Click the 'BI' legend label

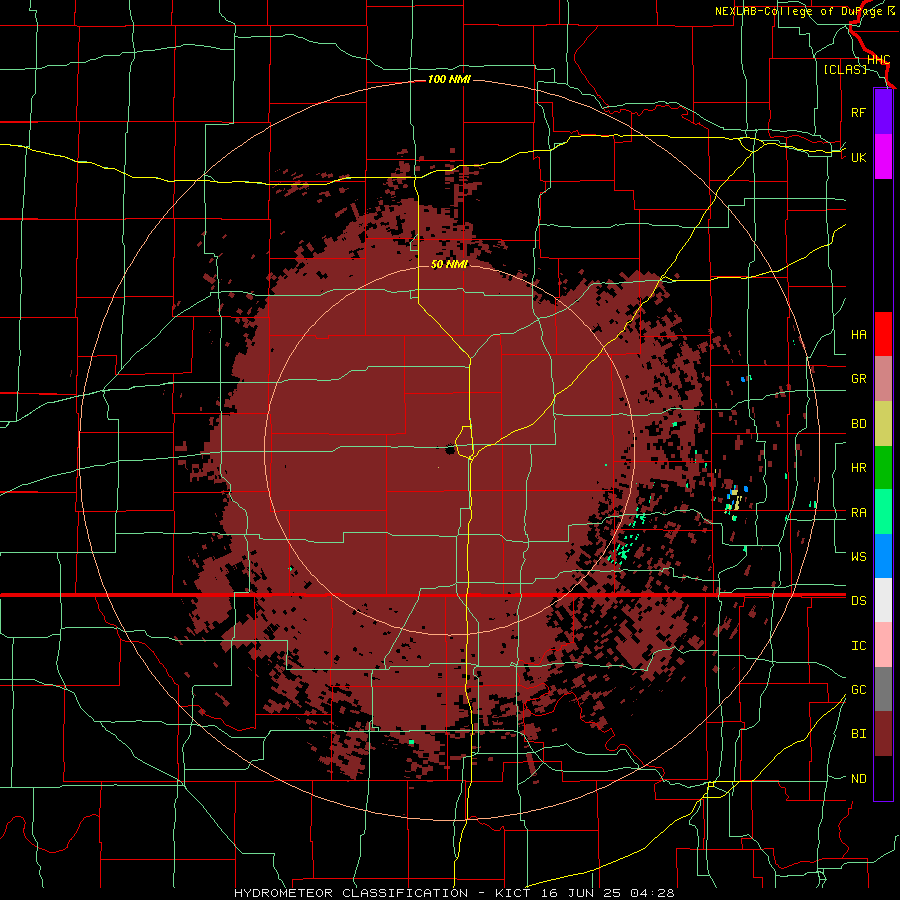click(x=858, y=734)
